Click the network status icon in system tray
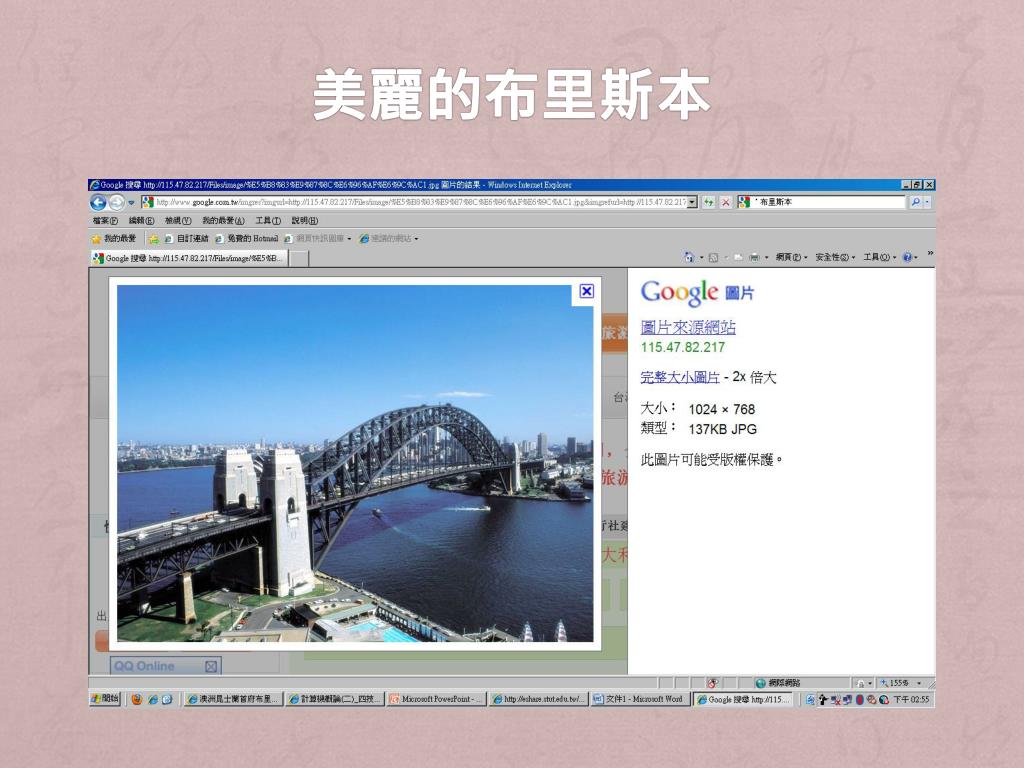 click(x=847, y=699)
